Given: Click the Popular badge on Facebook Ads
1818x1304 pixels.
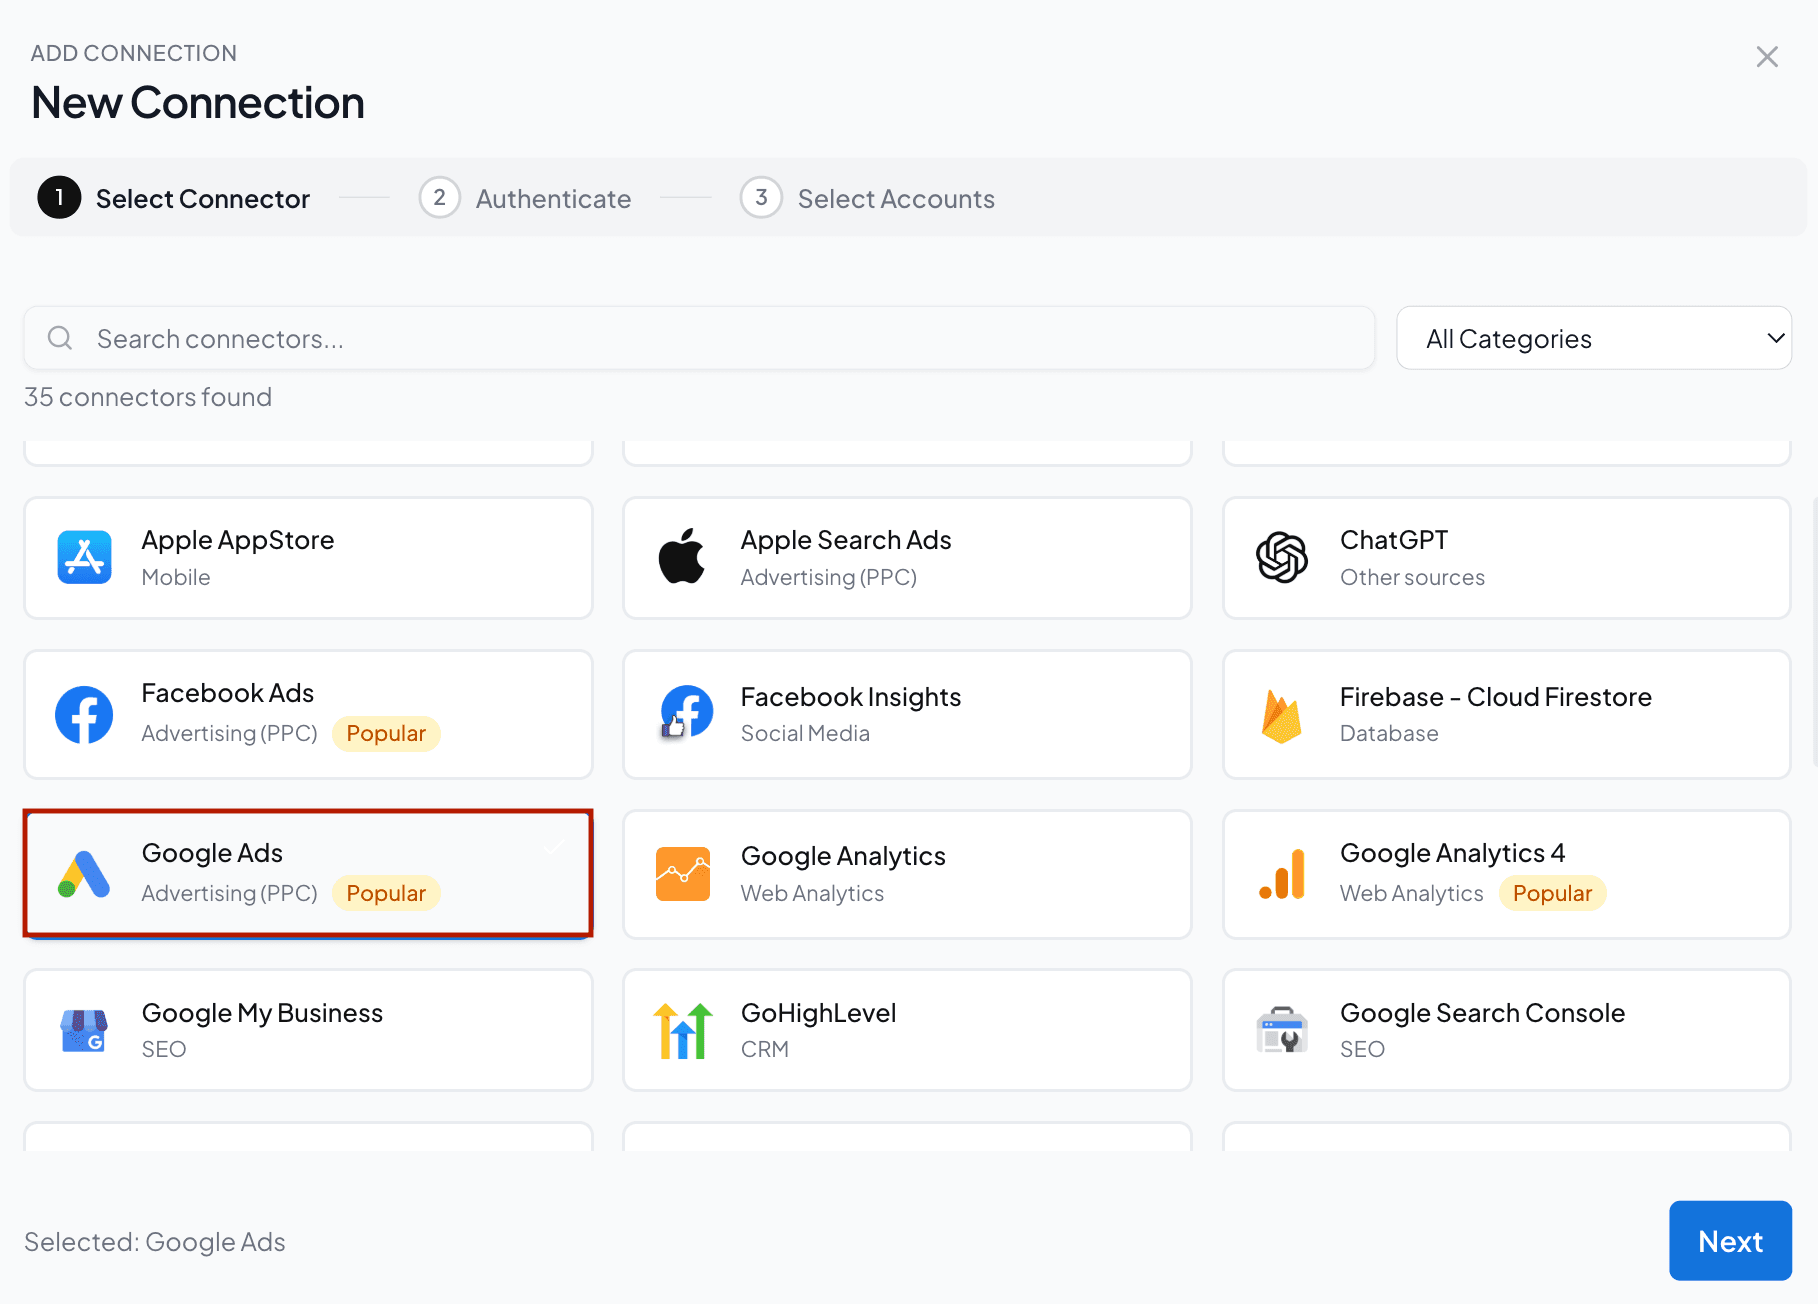Looking at the screenshot, I should click(x=386, y=733).
